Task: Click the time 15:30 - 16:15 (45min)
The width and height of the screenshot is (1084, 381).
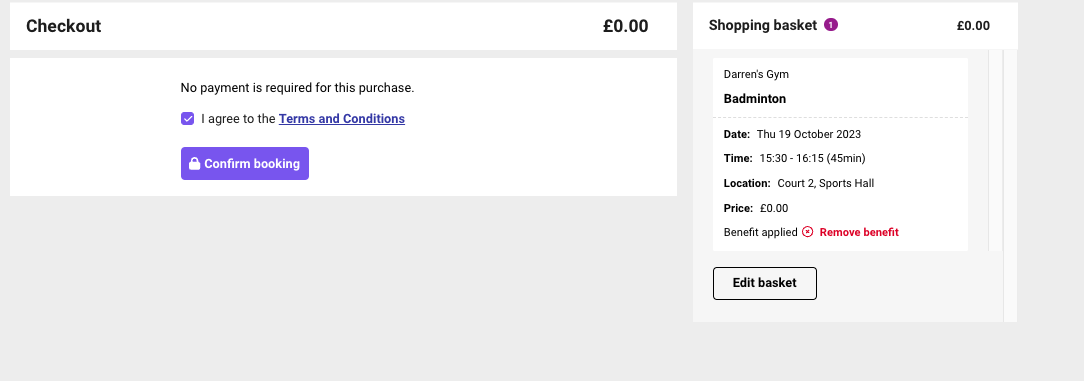Action: tap(812, 158)
